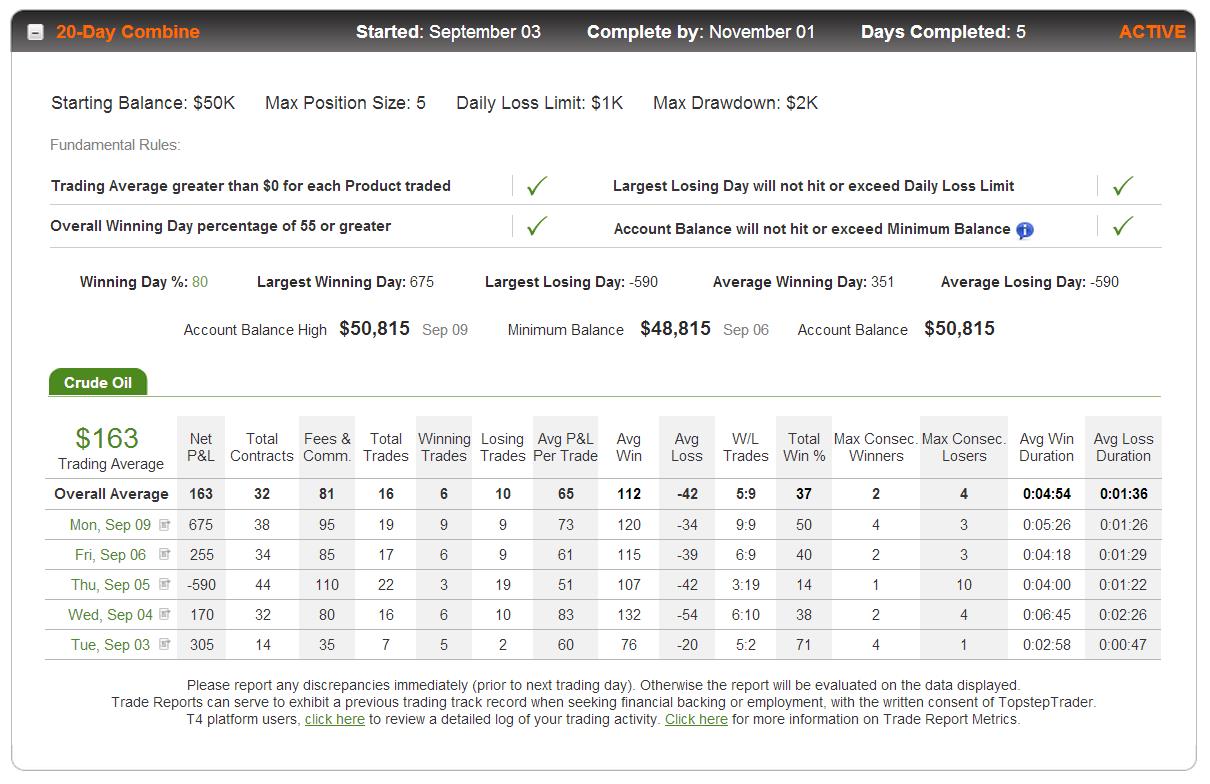The image size is (1210, 784).
Task: Click the Avg Win Duration header
Action: click(x=1046, y=447)
